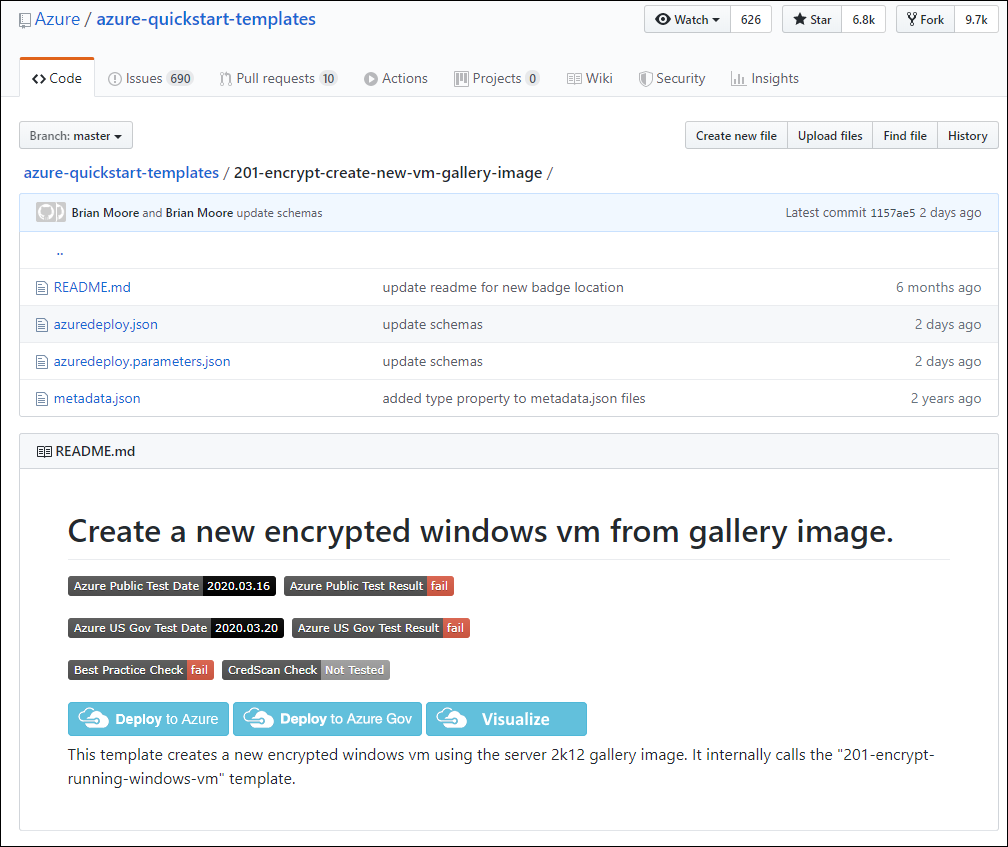The image size is (1008, 847).
Task: Open metadata.json file
Action: pos(96,399)
